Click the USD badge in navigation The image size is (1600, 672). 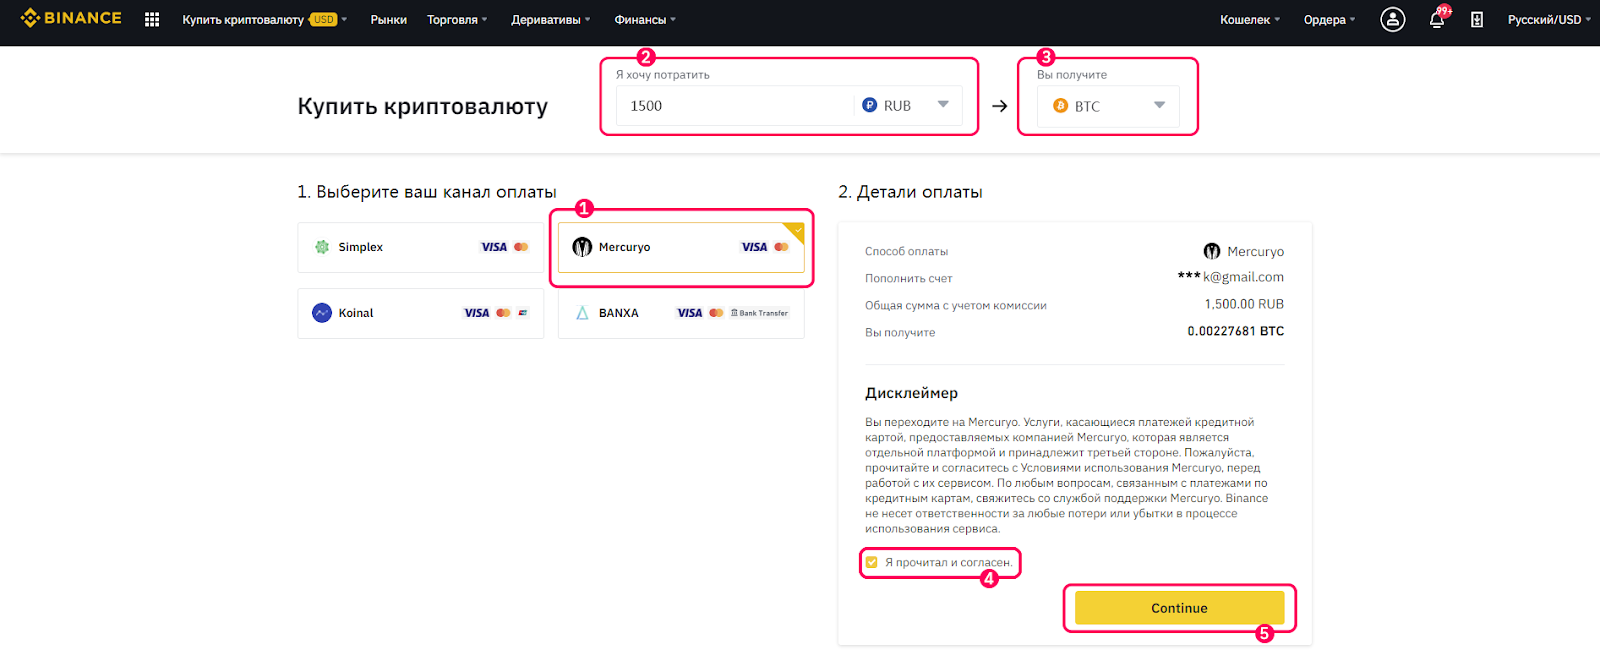pyautogui.click(x=323, y=19)
